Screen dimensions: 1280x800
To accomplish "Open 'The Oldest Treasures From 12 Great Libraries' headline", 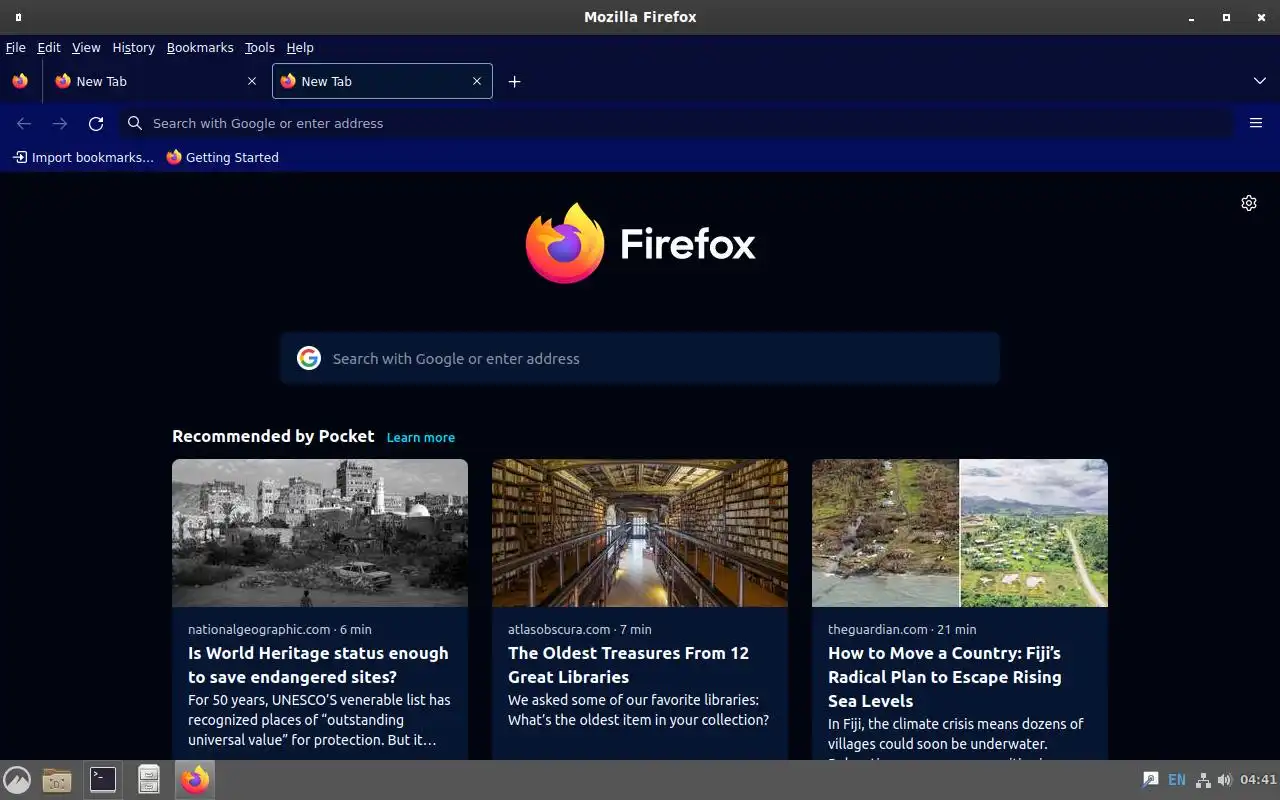I will (x=628, y=665).
